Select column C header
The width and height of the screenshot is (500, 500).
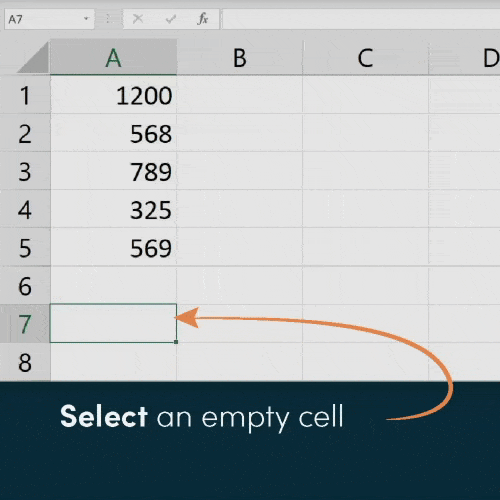pyautogui.click(x=365, y=57)
